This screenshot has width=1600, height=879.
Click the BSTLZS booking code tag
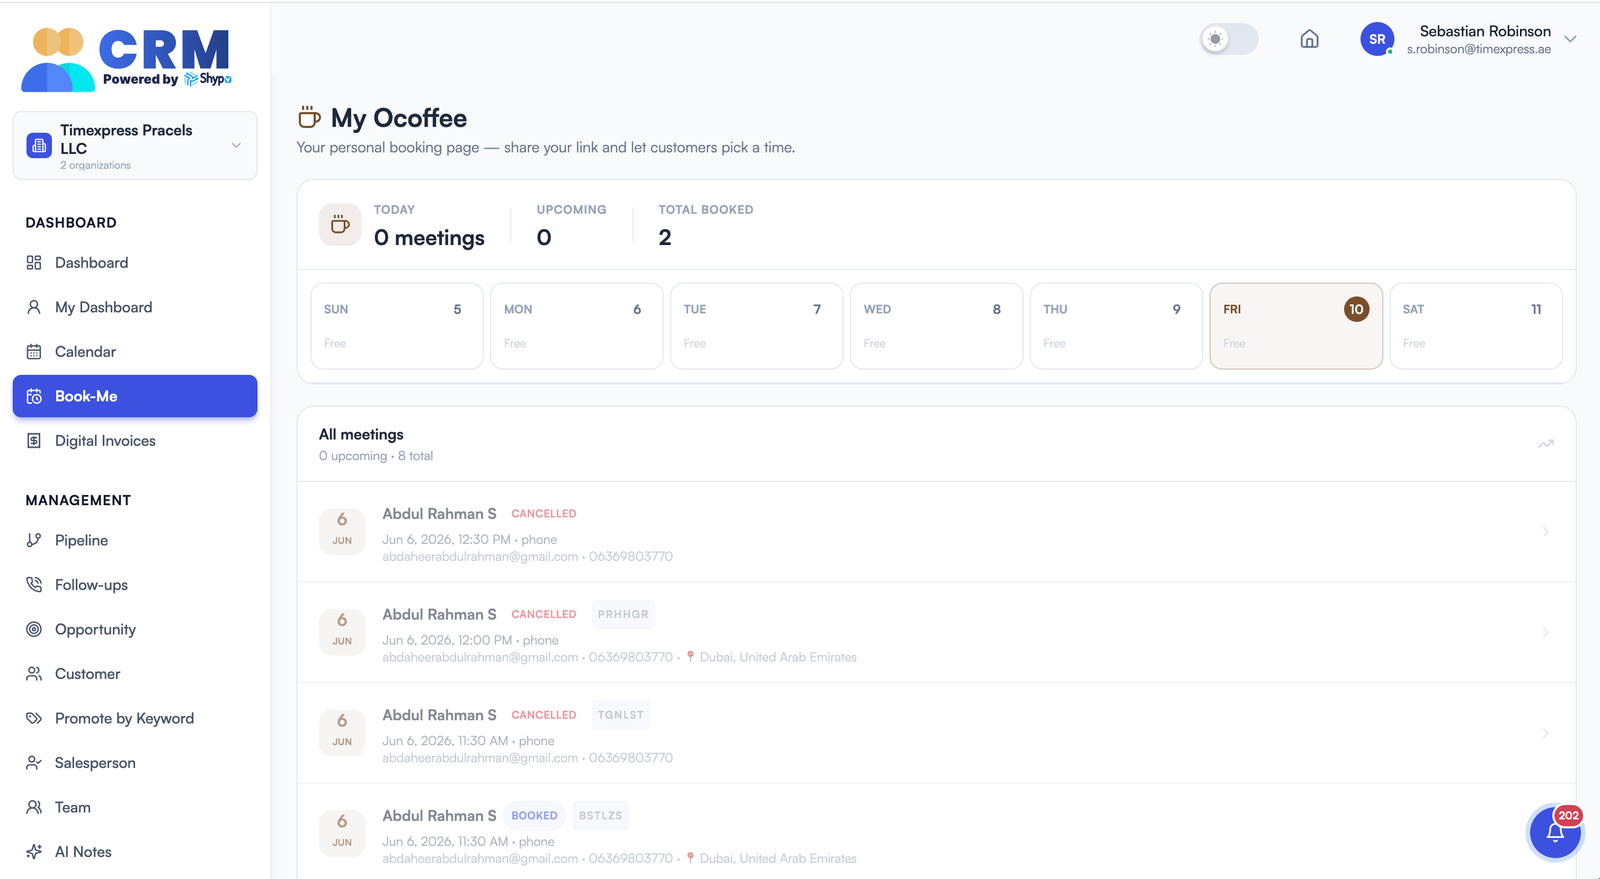[x=600, y=816]
